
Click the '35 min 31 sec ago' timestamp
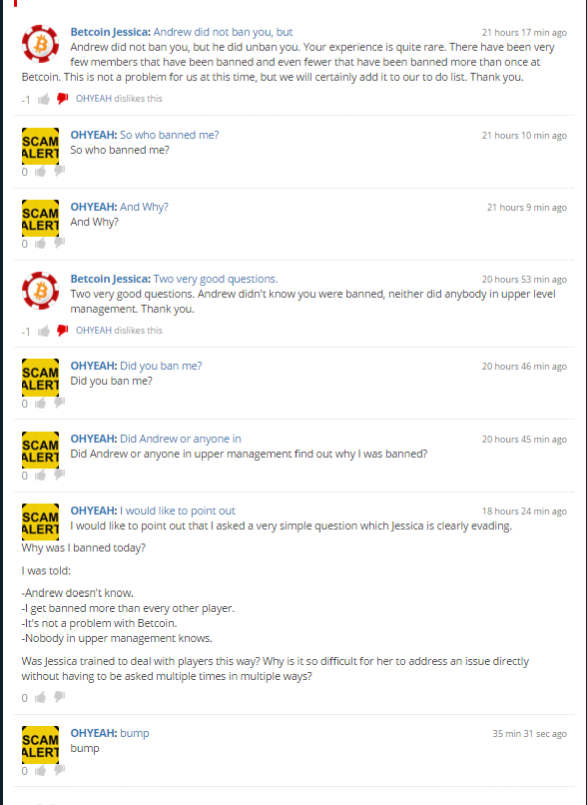529,734
